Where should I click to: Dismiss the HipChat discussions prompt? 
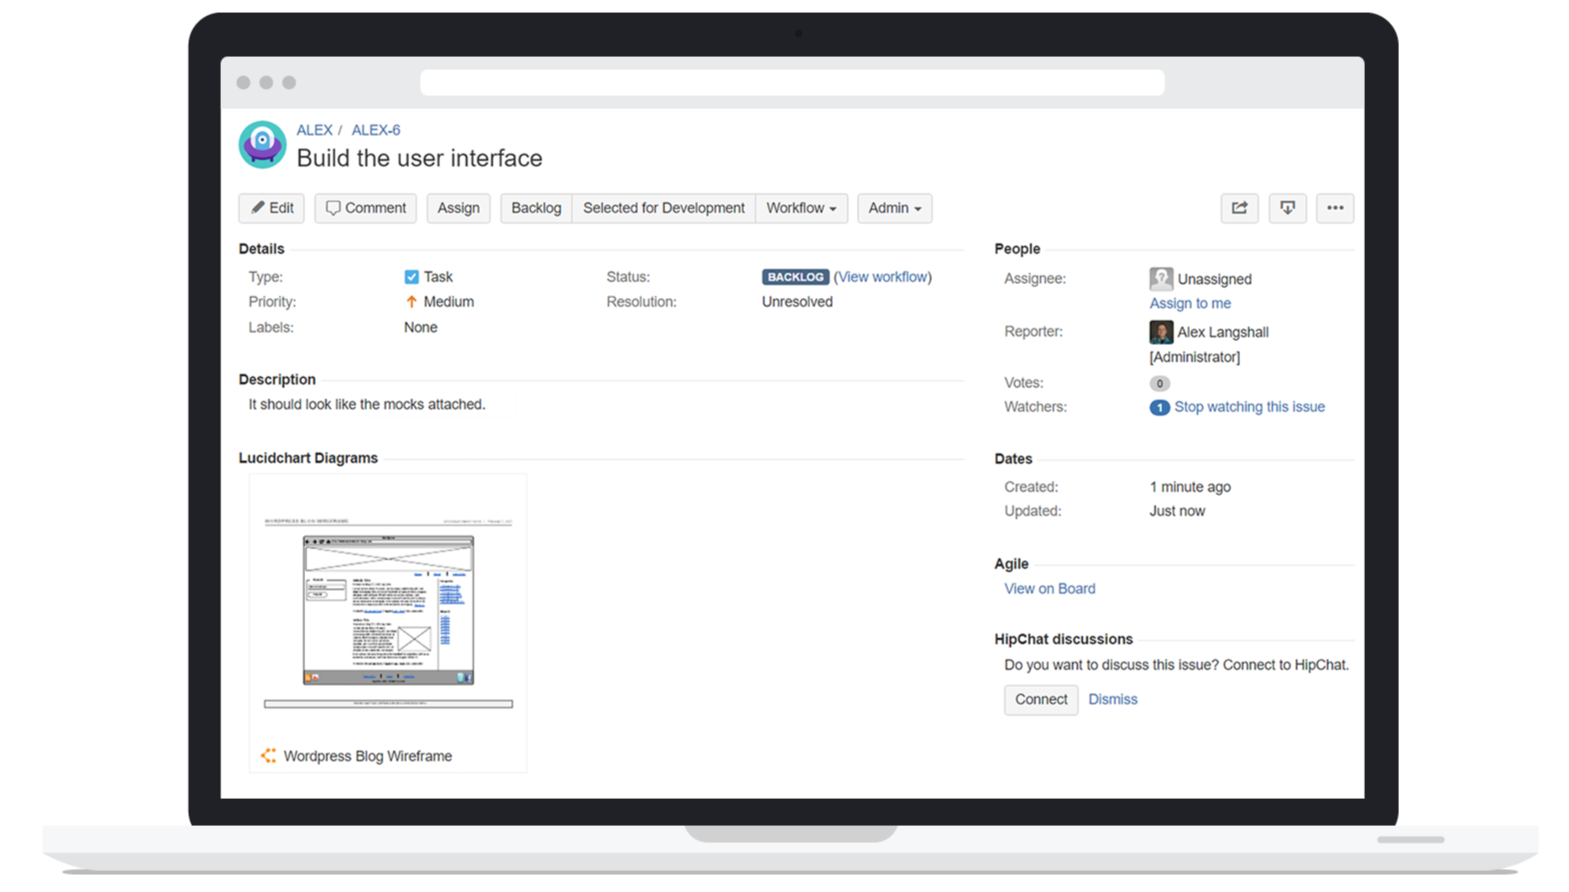(x=1113, y=699)
